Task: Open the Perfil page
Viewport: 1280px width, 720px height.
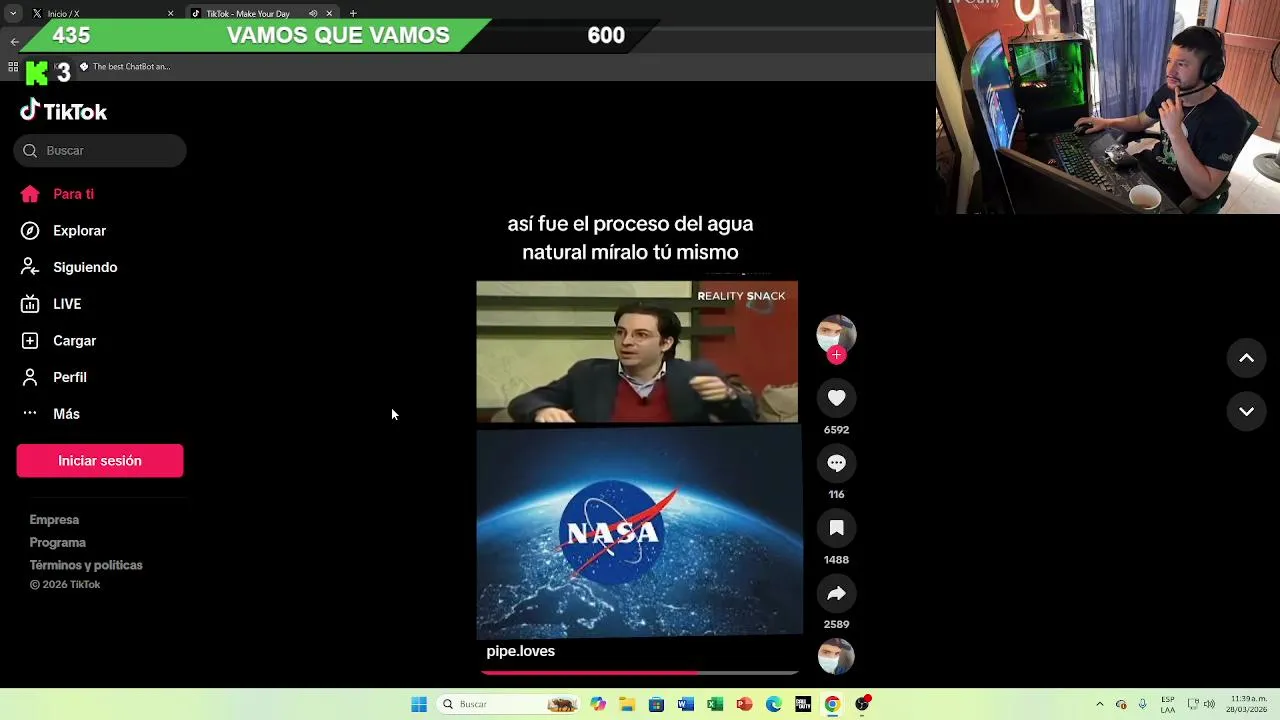Action: 54,377
